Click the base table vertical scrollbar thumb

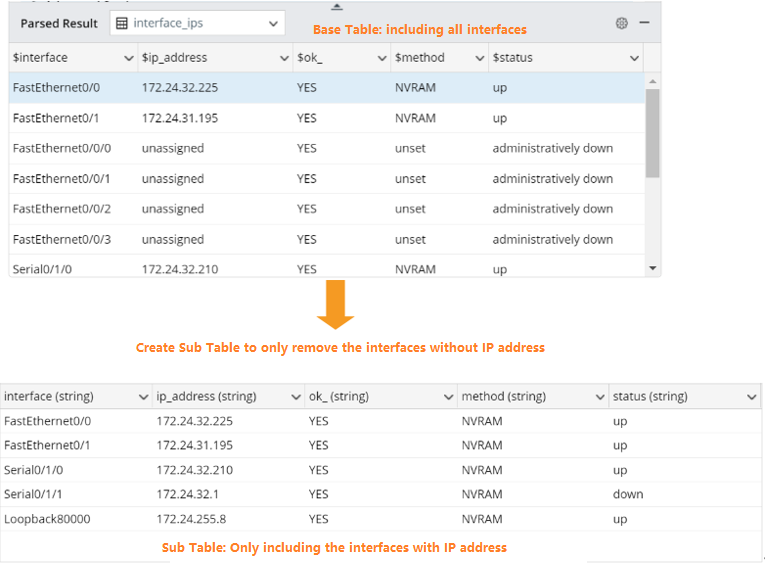(653, 132)
